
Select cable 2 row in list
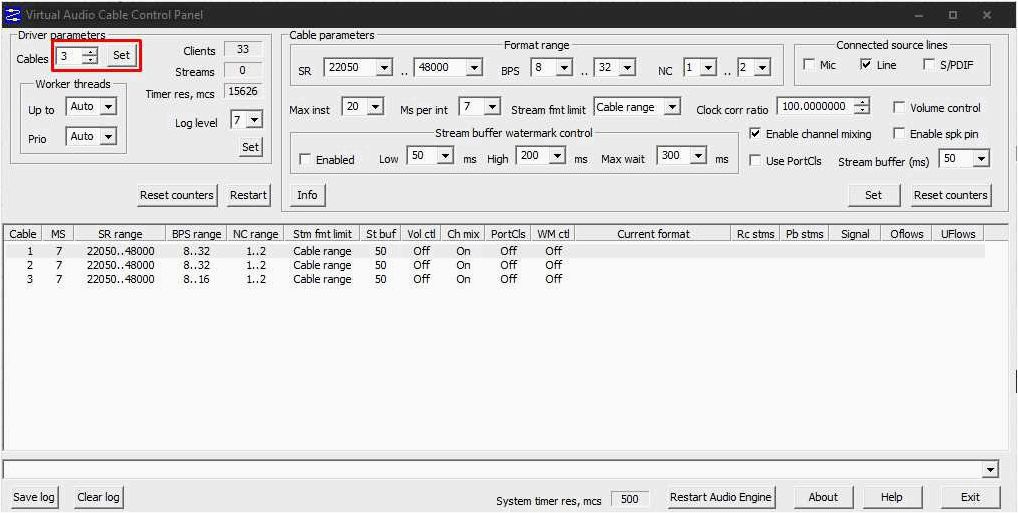(x=495, y=265)
